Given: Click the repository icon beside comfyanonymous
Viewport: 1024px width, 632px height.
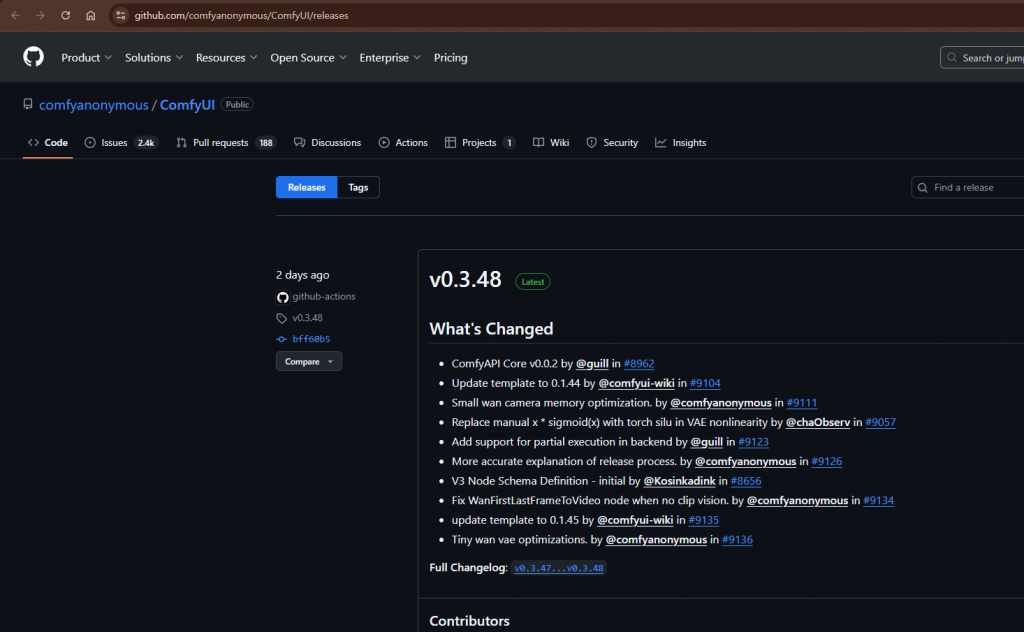Looking at the screenshot, I should [27, 104].
